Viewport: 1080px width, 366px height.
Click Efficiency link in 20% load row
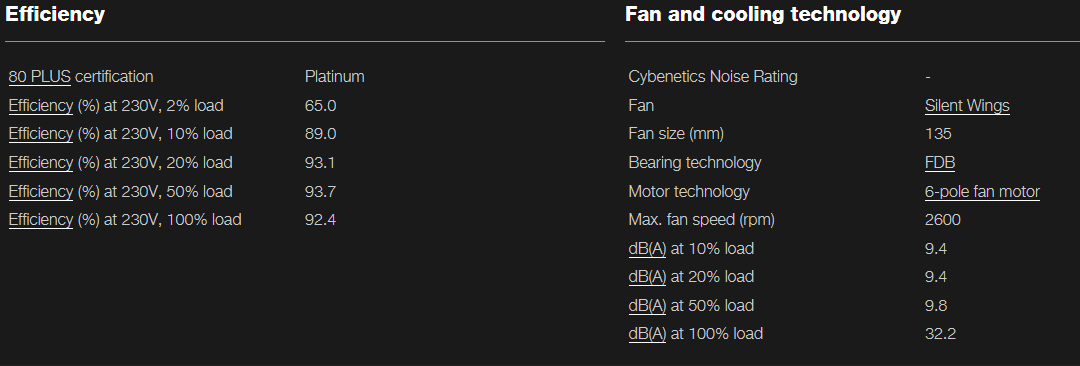41,163
